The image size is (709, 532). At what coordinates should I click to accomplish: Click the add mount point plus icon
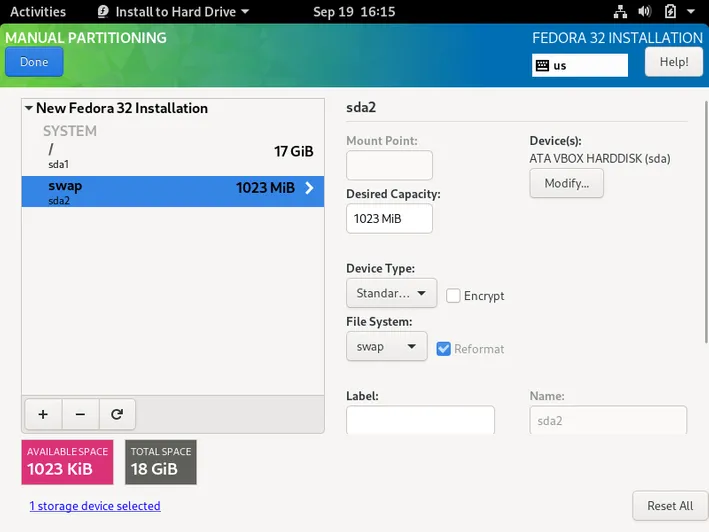pos(43,414)
